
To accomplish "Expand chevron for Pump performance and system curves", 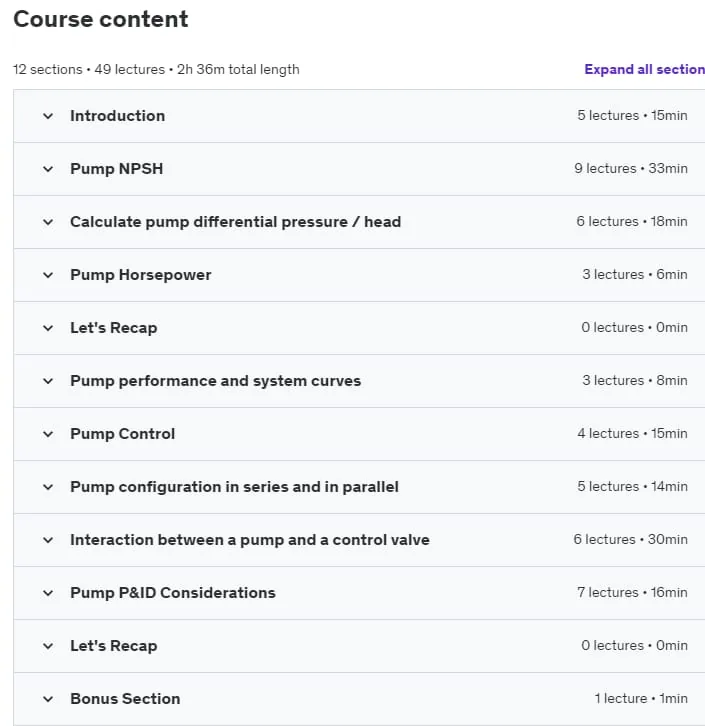I will click(x=48, y=381).
